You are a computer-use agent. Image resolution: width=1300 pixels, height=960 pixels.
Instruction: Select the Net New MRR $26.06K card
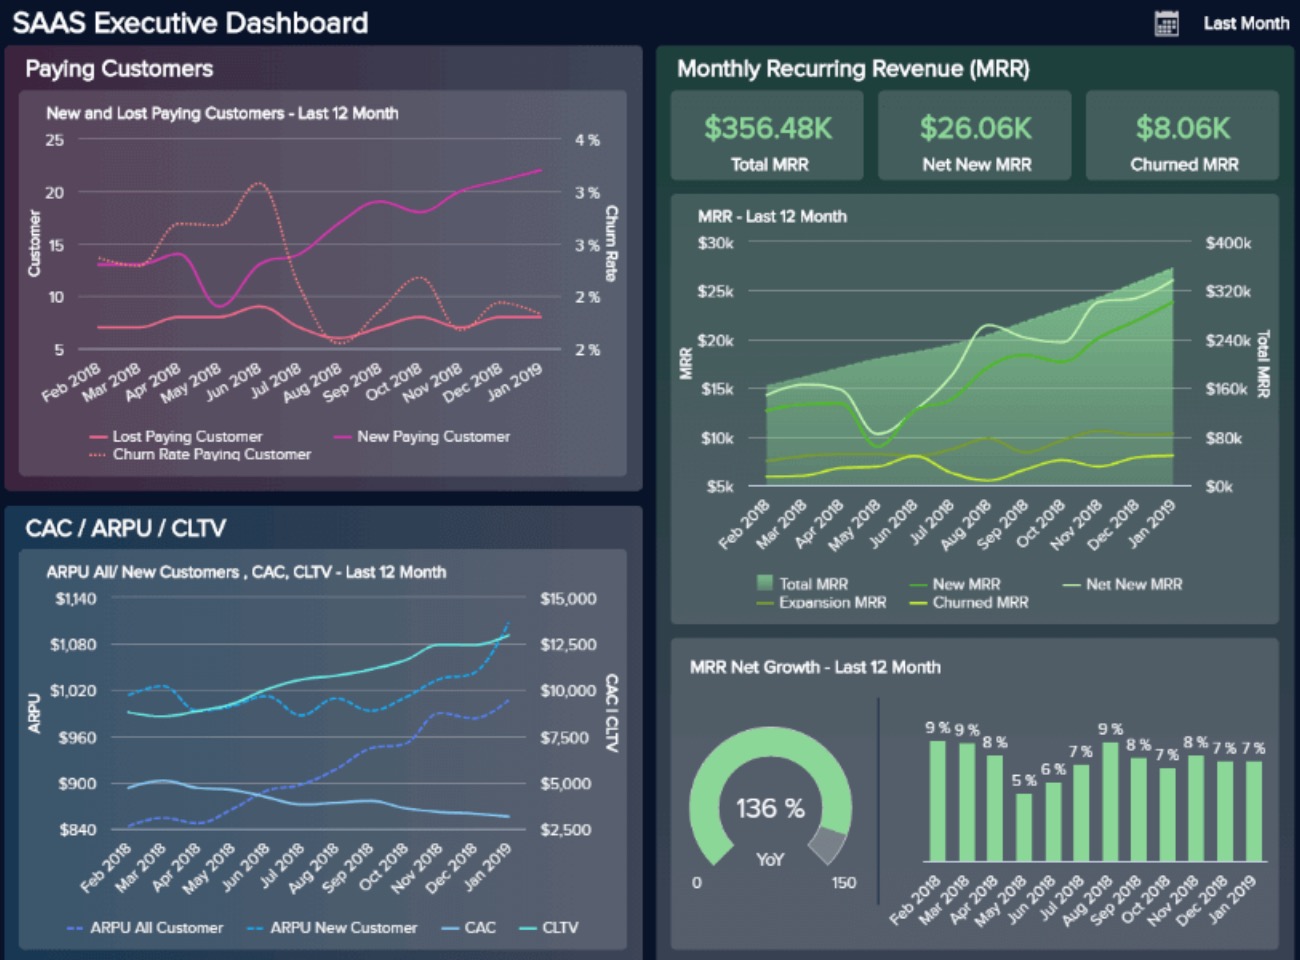975,136
